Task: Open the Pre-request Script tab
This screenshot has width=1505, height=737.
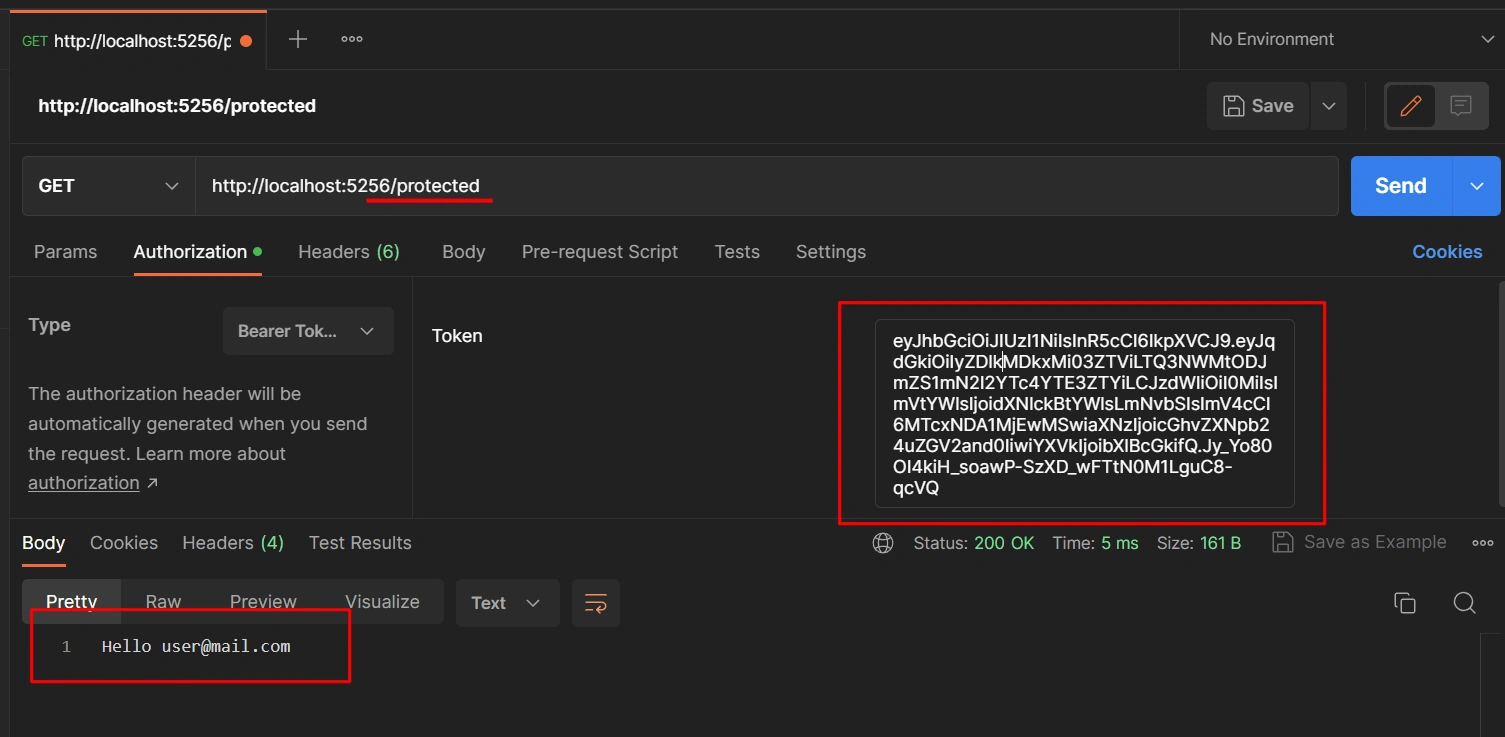Action: 600,252
